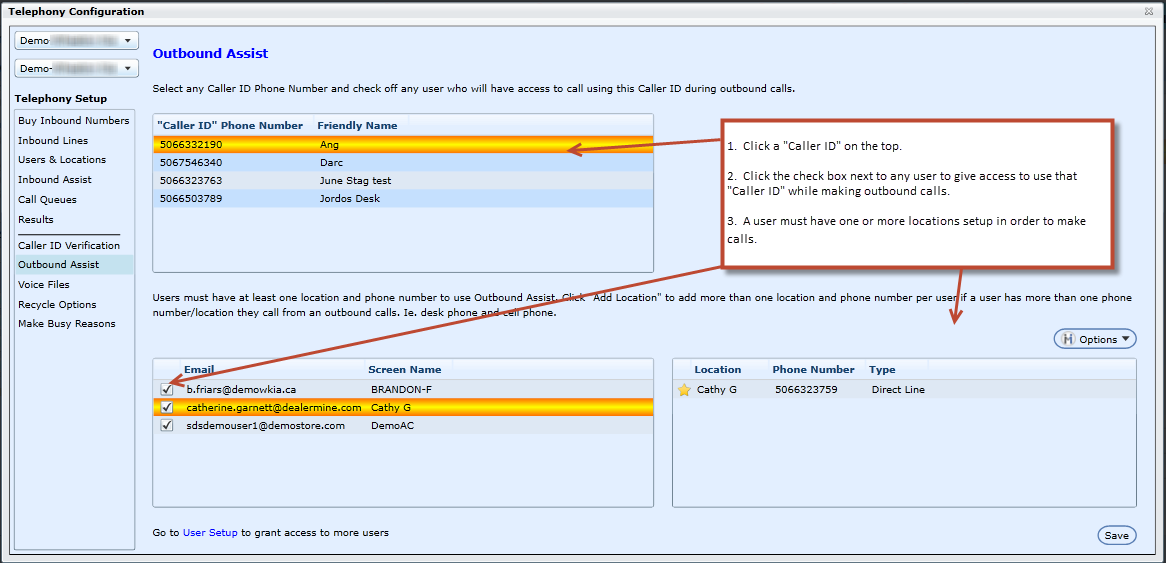Image resolution: width=1166 pixels, height=563 pixels.
Task: Expand the second Demo- dropdown
Action: pyautogui.click(x=76, y=69)
